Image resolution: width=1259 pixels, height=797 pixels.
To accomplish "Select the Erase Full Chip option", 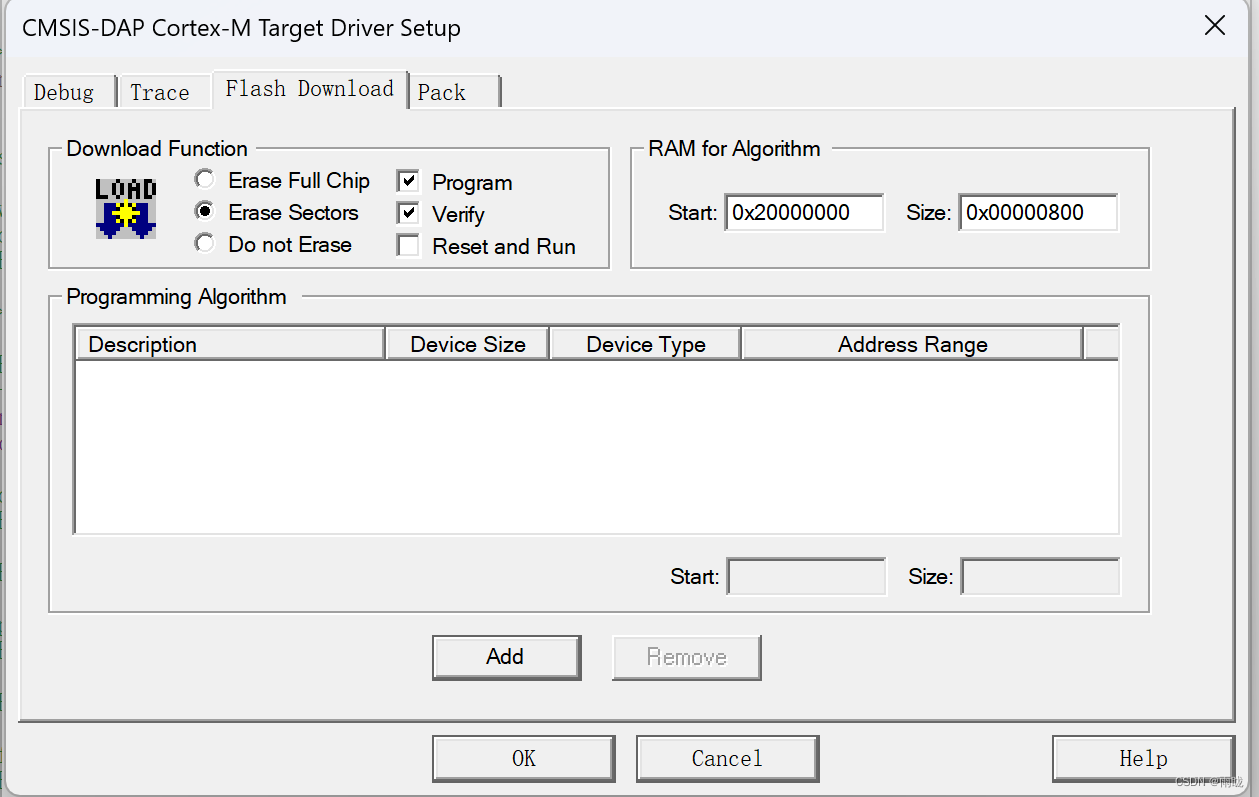I will [x=205, y=180].
